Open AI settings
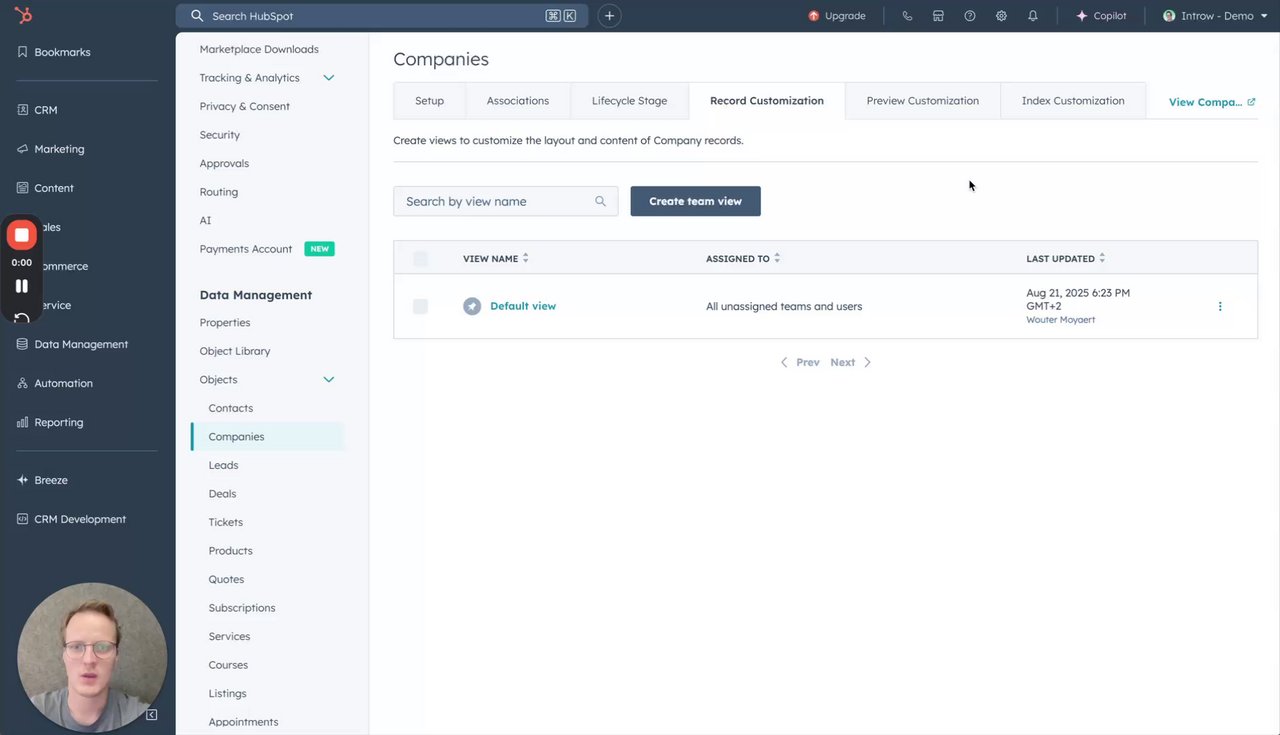Image resolution: width=1280 pixels, height=735 pixels. (205, 220)
